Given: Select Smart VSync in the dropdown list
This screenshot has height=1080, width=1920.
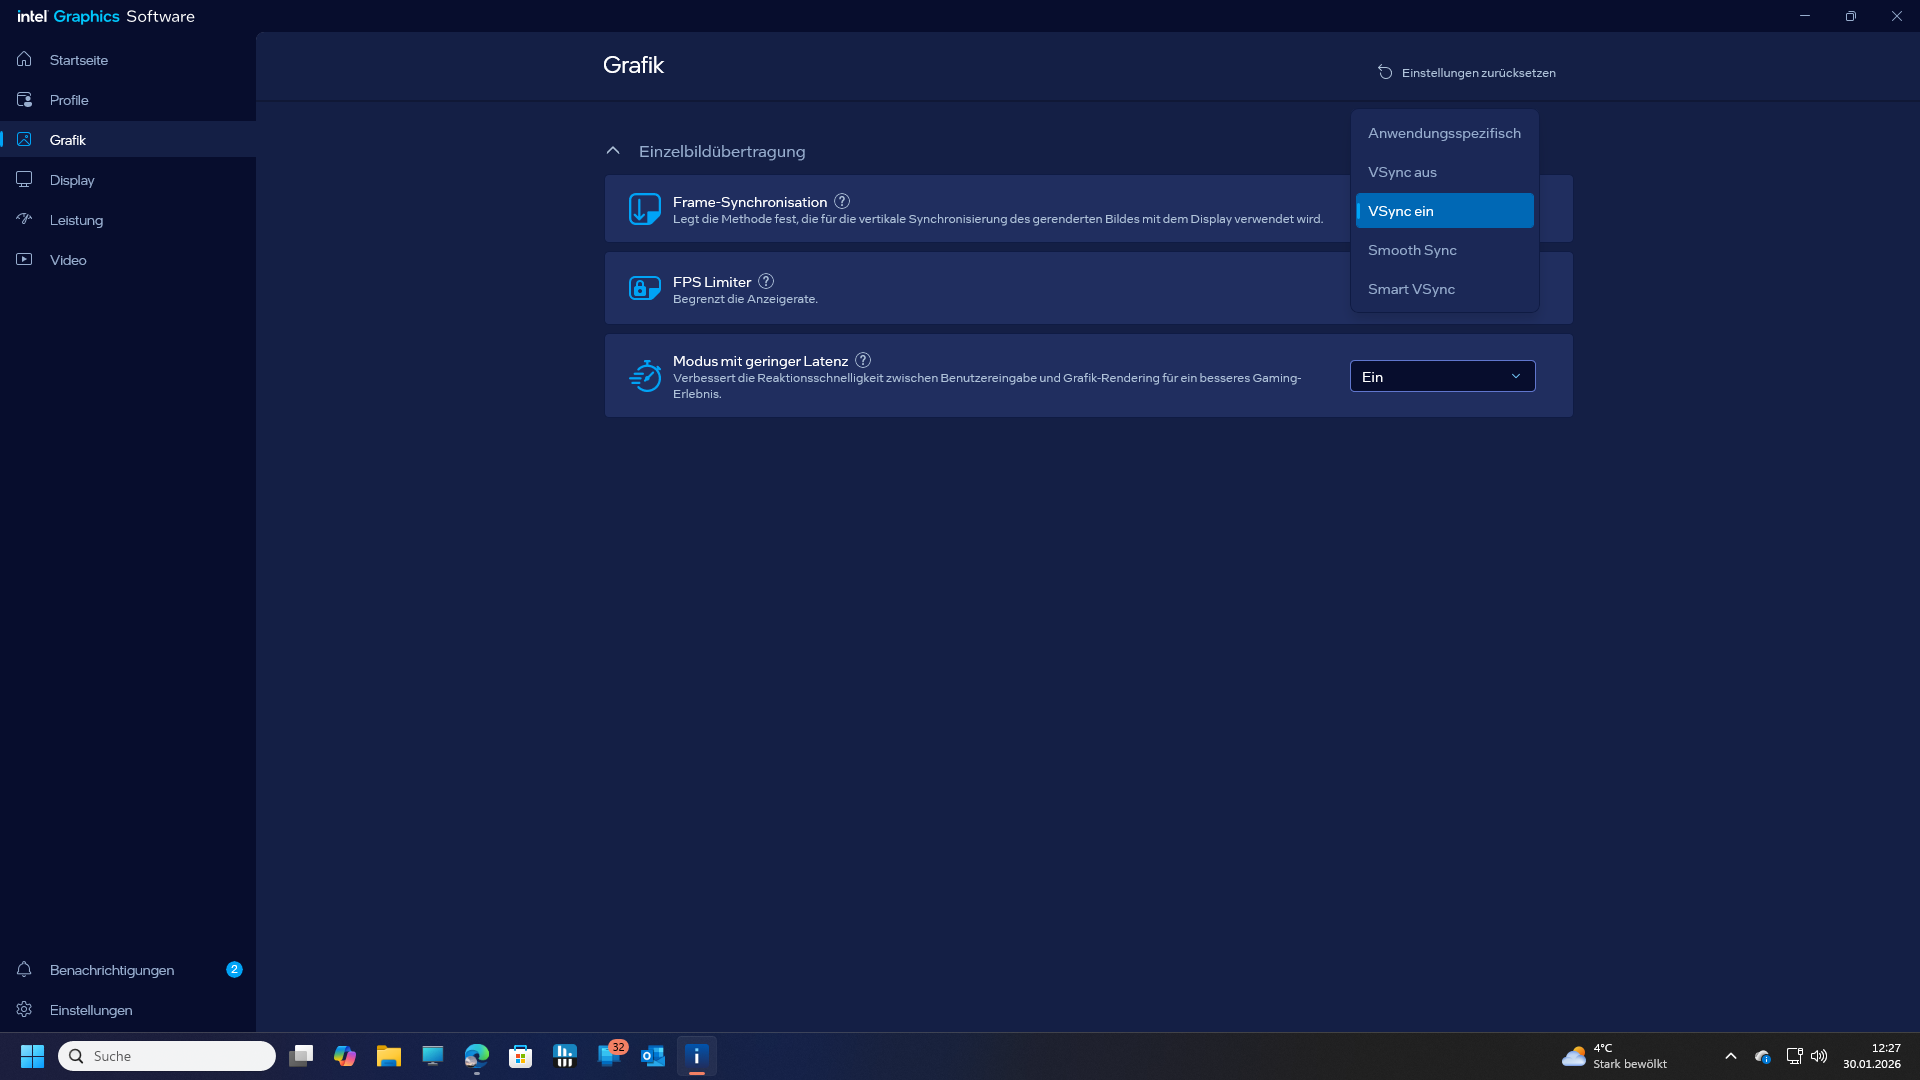Looking at the screenshot, I should (1411, 288).
